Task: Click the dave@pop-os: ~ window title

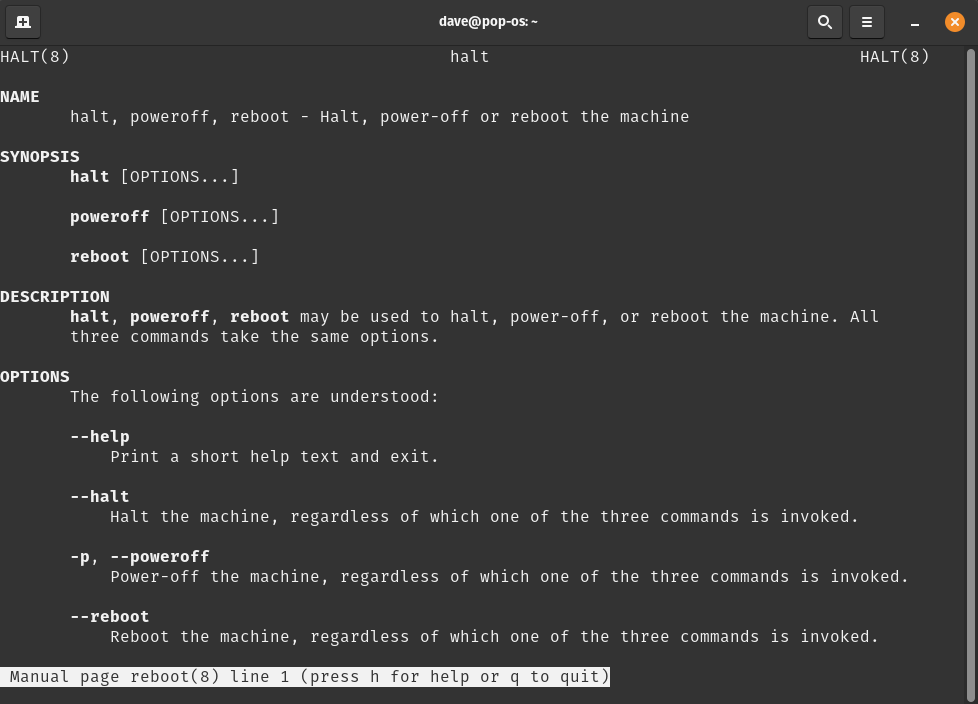Action: [x=488, y=21]
